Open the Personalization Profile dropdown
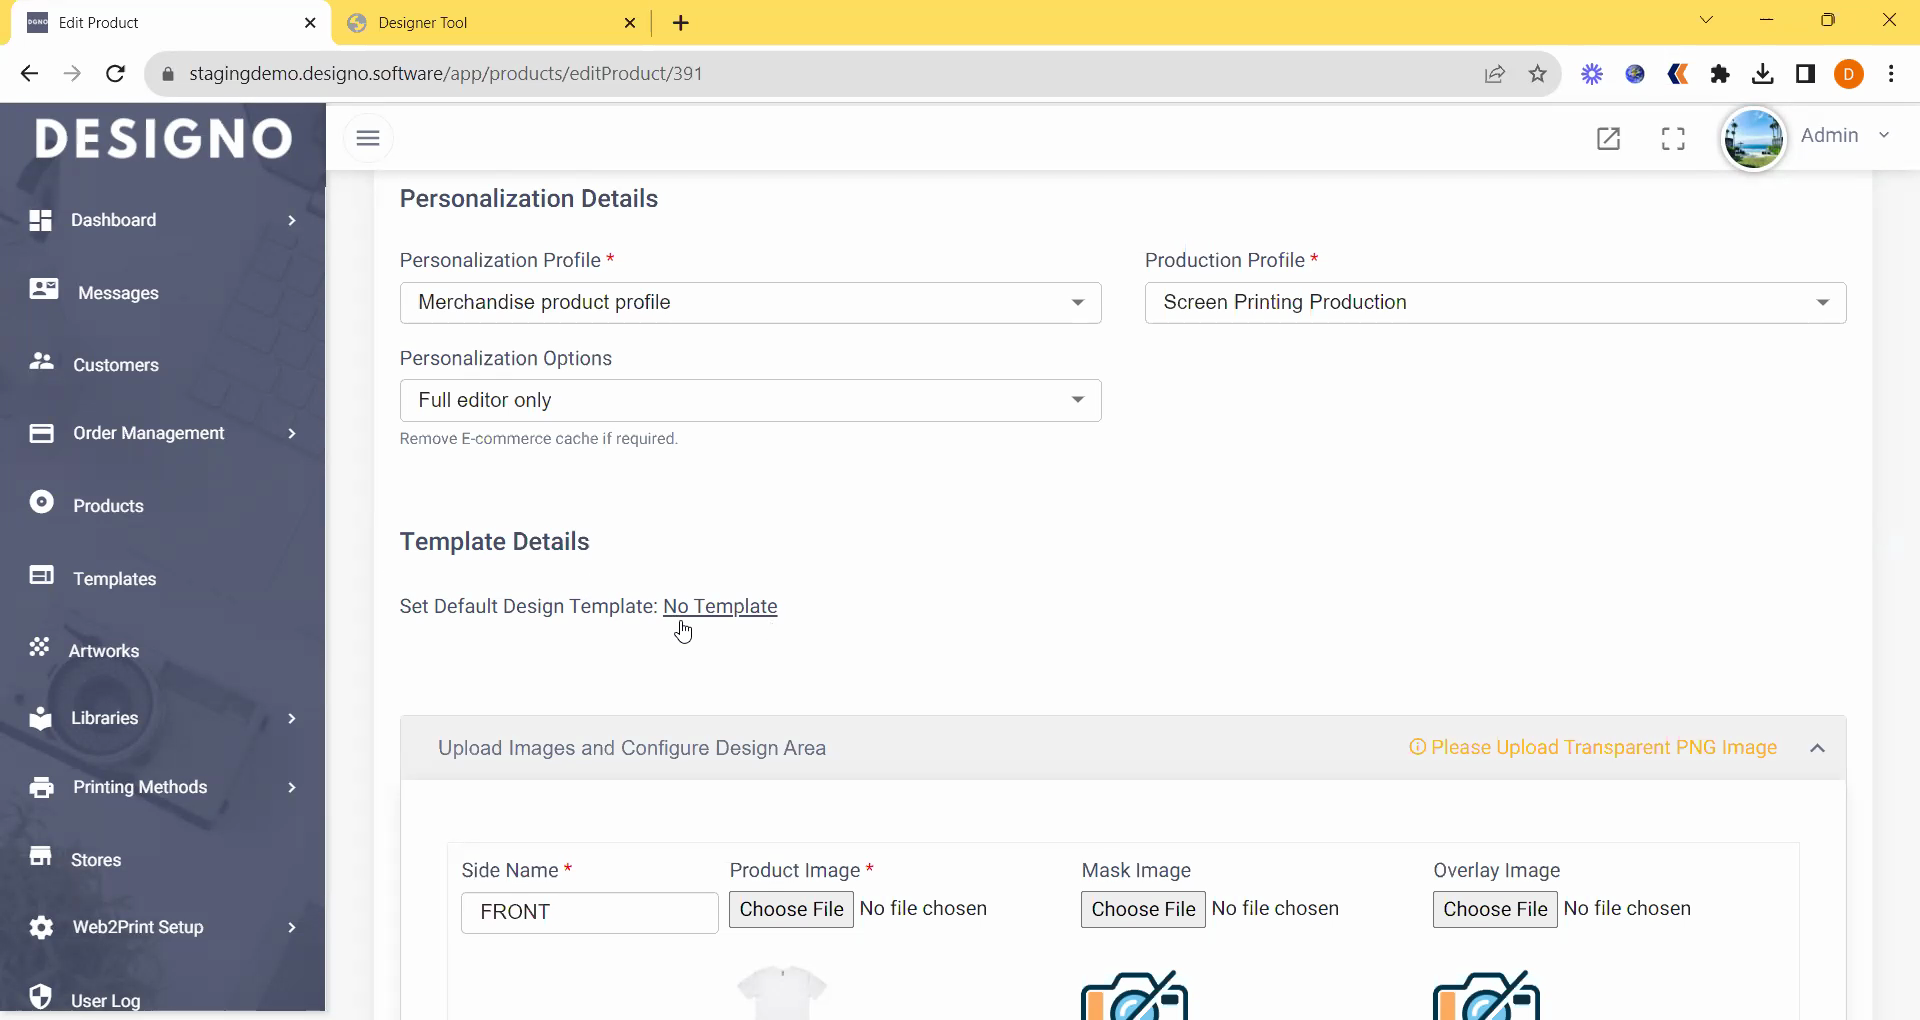The height and width of the screenshot is (1020, 1920). (x=750, y=303)
